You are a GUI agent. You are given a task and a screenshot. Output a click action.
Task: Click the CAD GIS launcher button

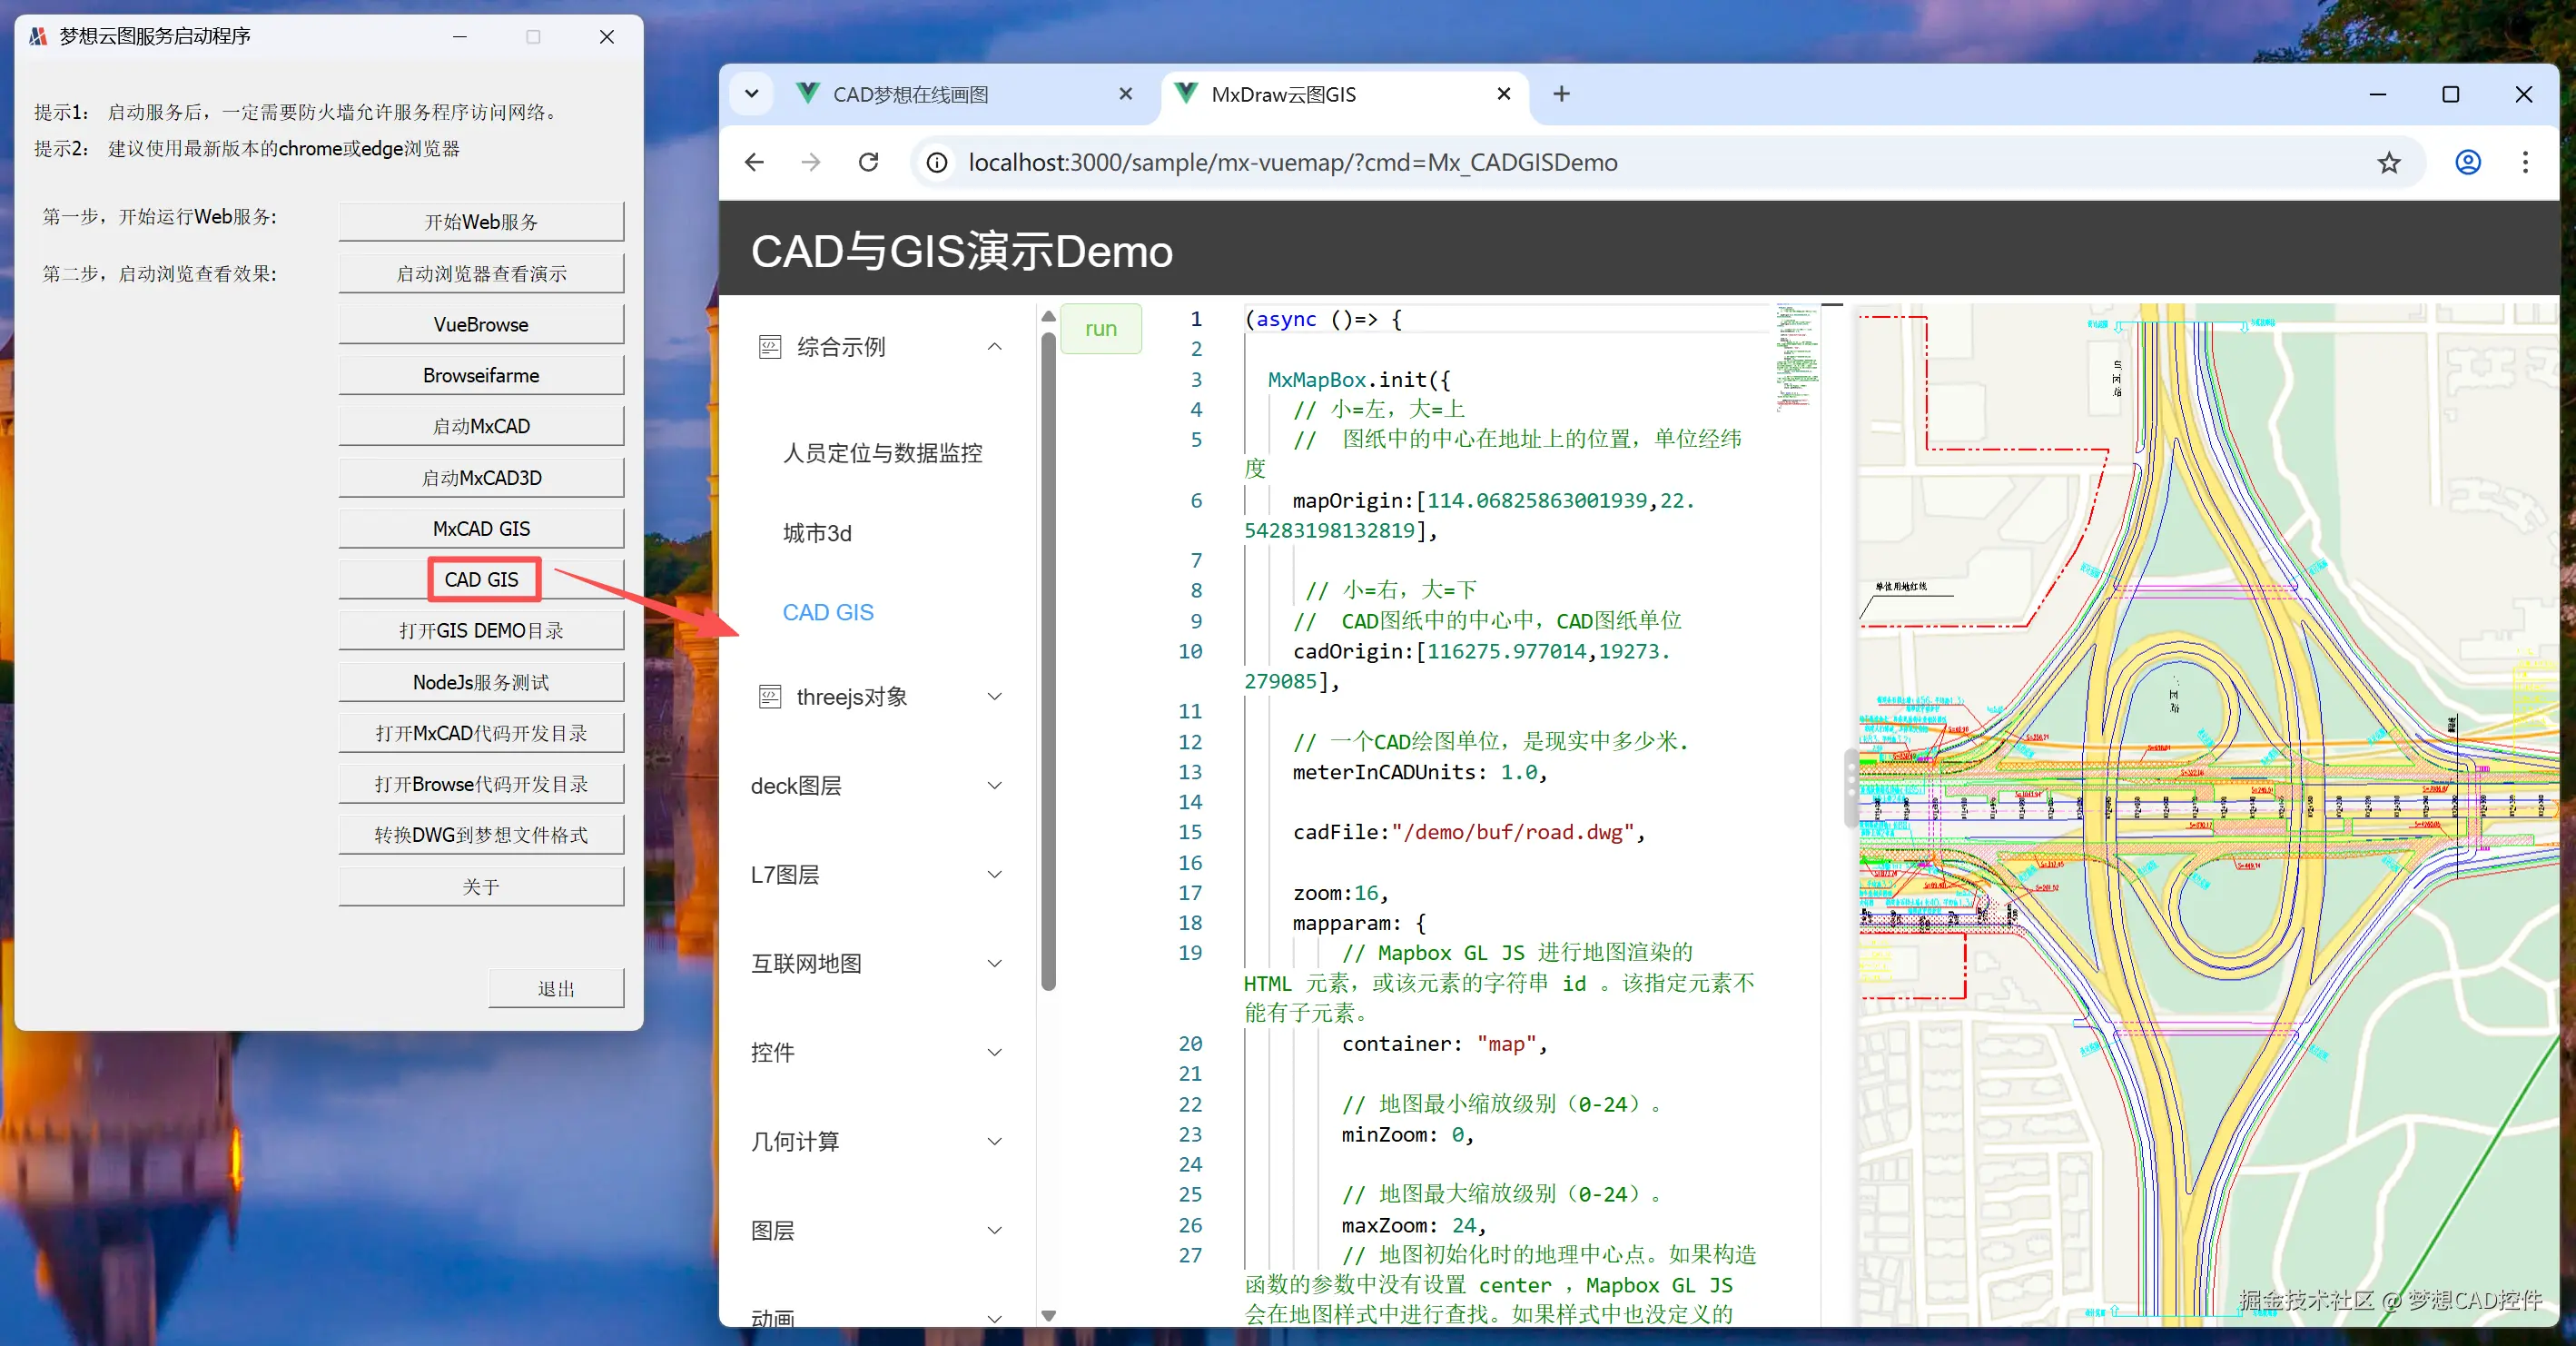pyautogui.click(x=481, y=580)
